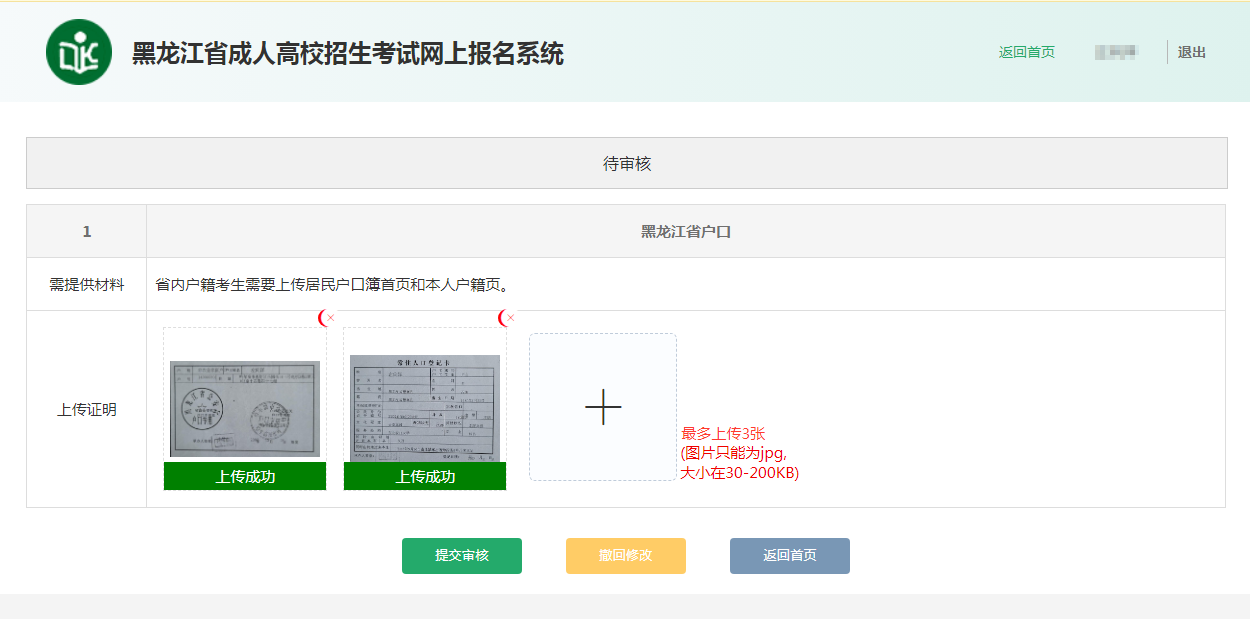Click the red upload limit hint text

[x=739, y=453]
